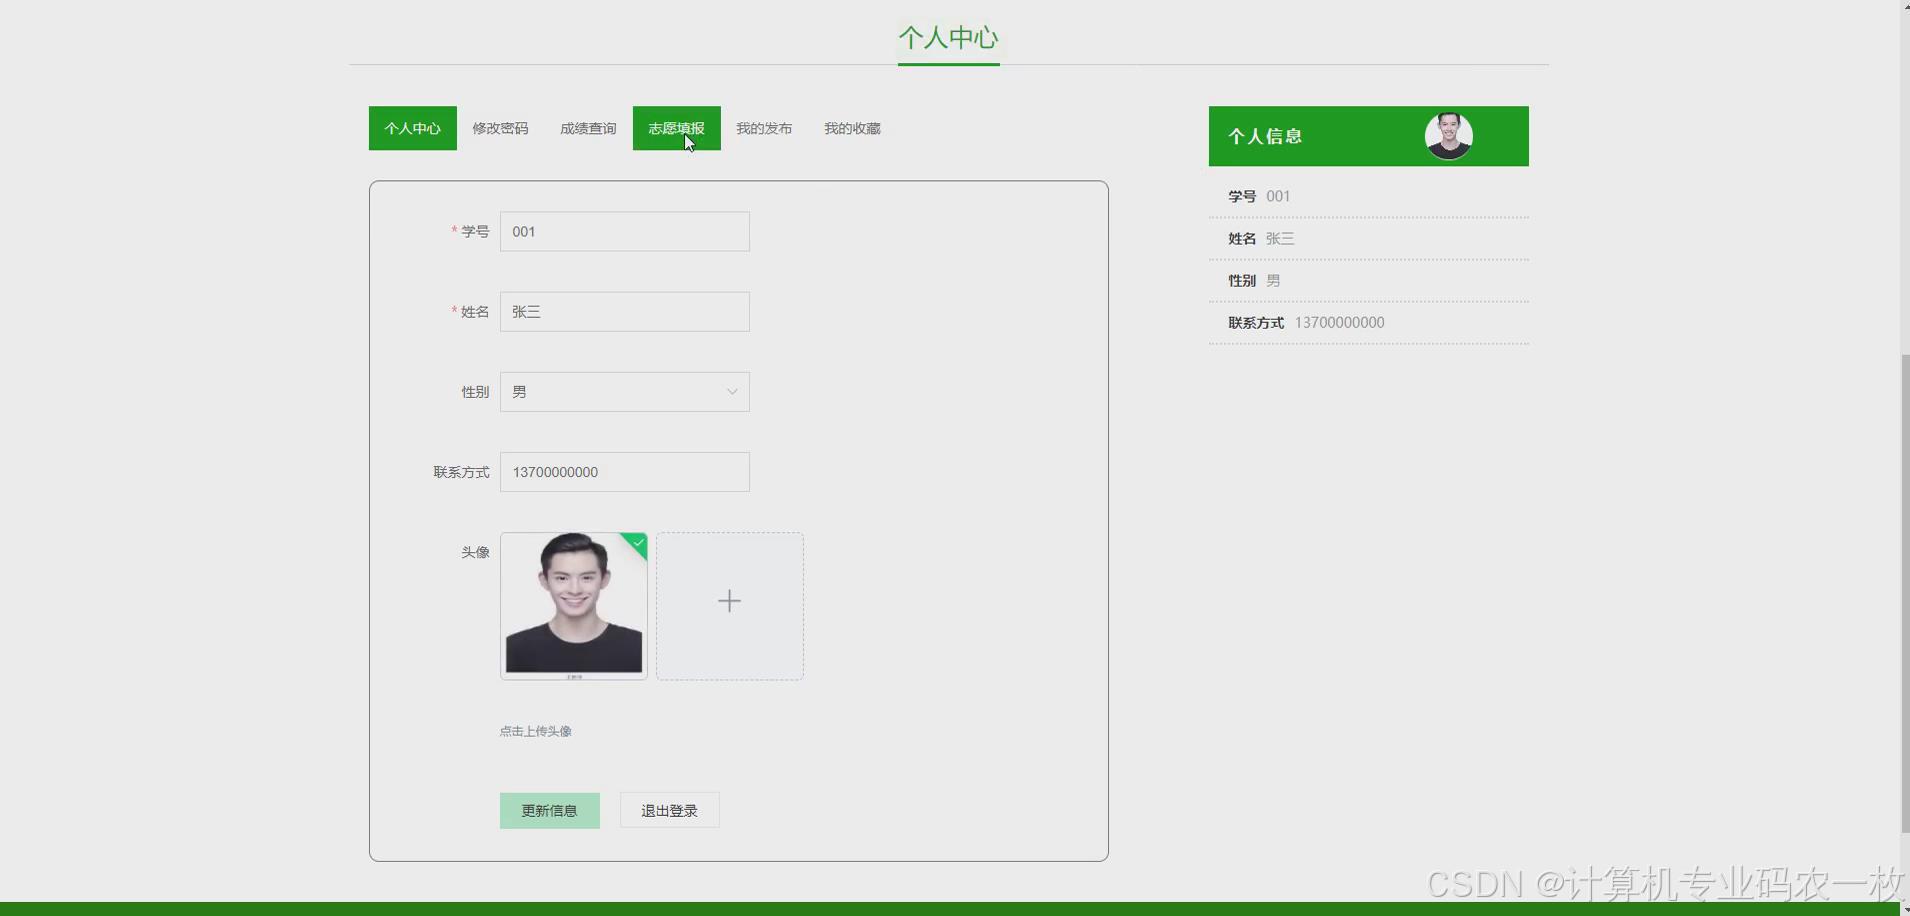Click the plus icon to add a new avatar
This screenshot has height=916, width=1910.
[x=729, y=601]
